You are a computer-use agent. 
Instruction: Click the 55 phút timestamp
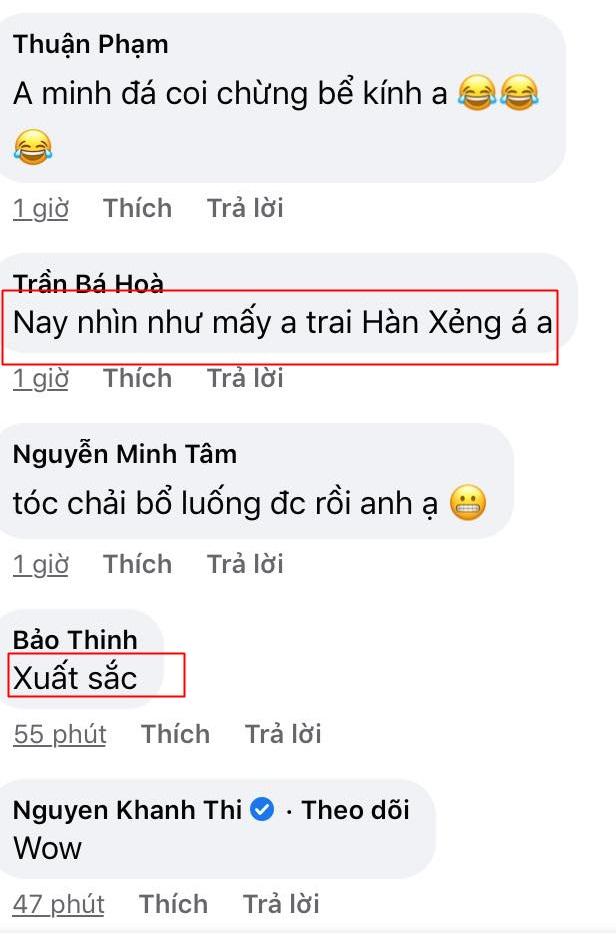[60, 735]
